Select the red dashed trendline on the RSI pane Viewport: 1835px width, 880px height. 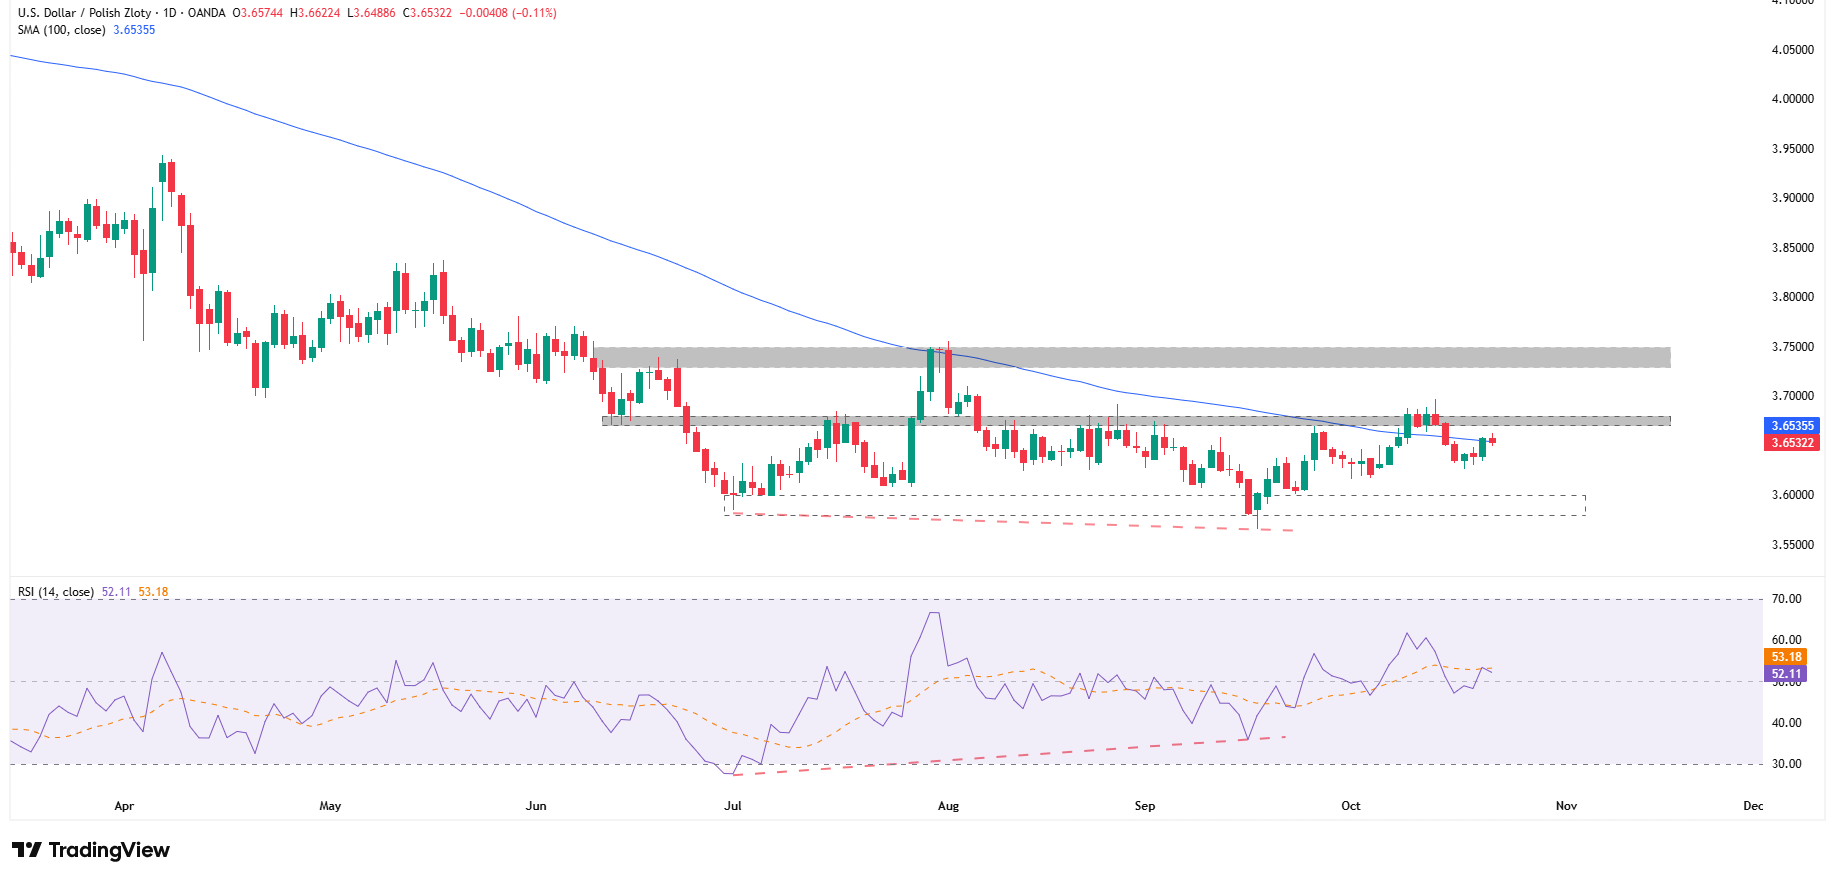coord(1000,756)
